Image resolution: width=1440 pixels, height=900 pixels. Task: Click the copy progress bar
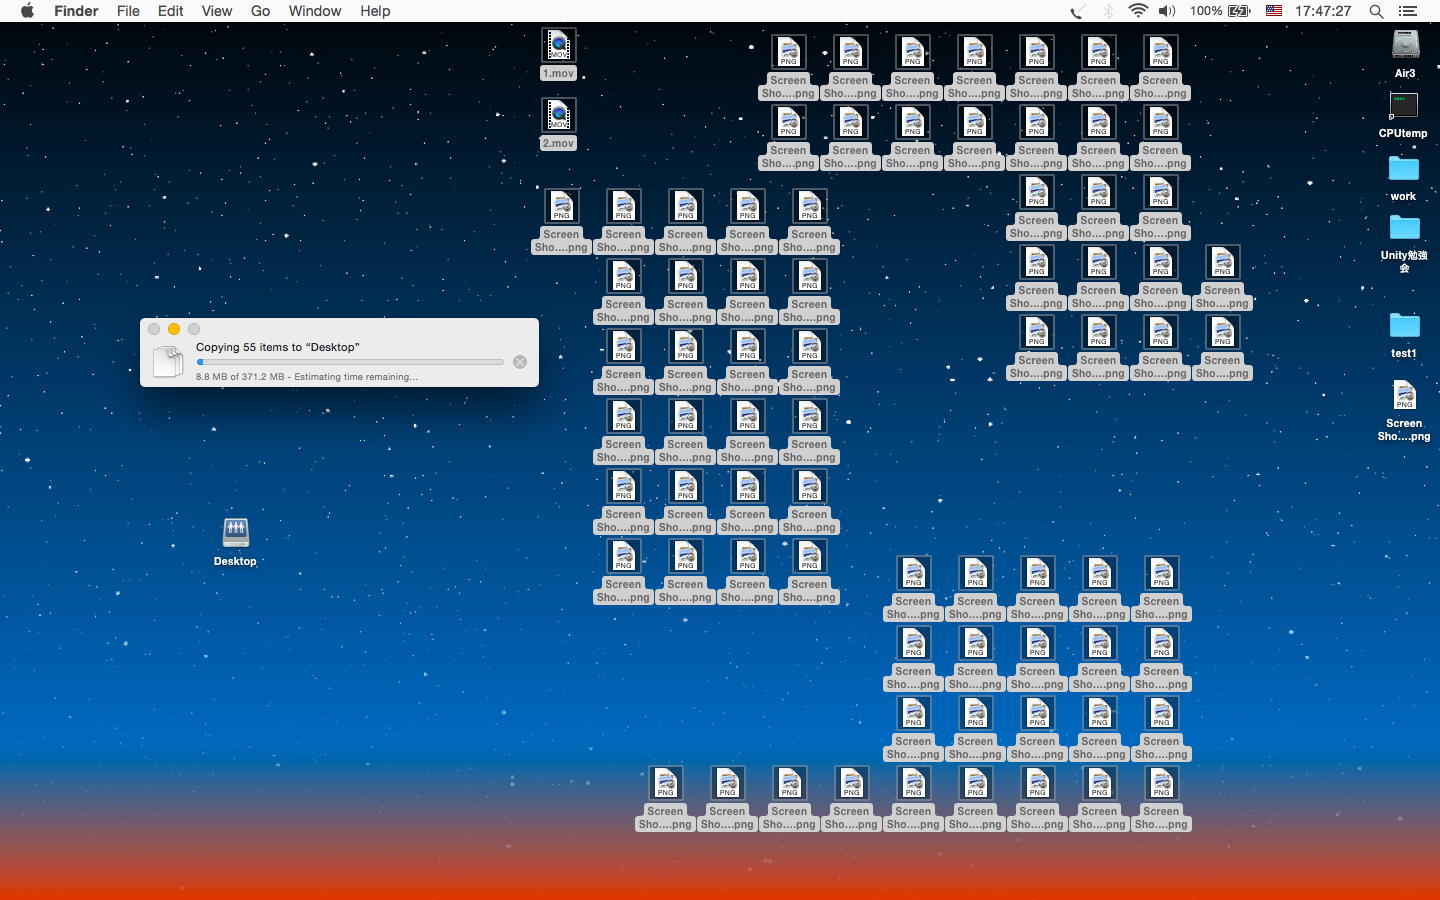tap(350, 362)
